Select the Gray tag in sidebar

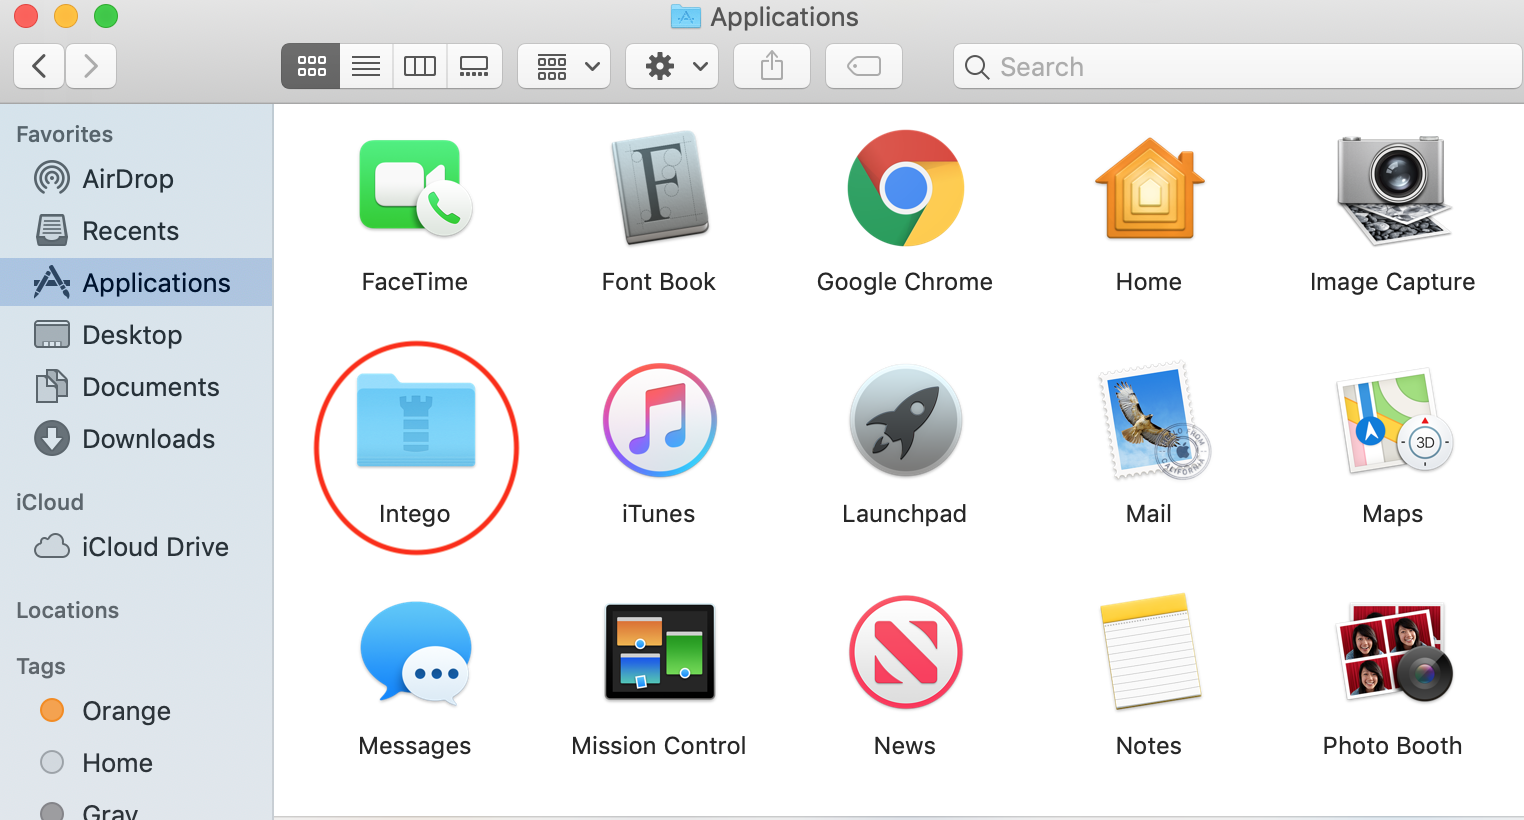pyautogui.click(x=136, y=808)
